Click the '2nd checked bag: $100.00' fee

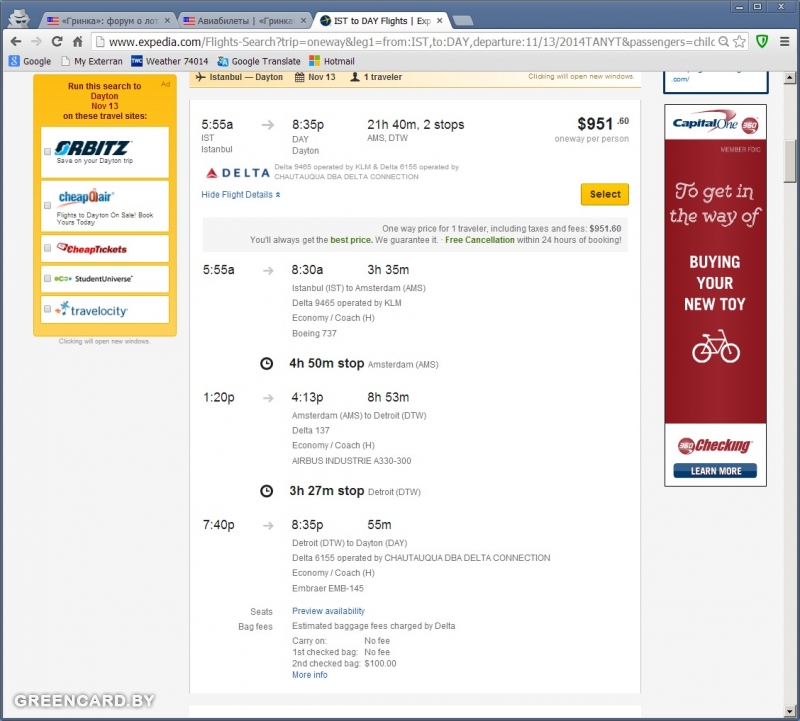coord(344,664)
